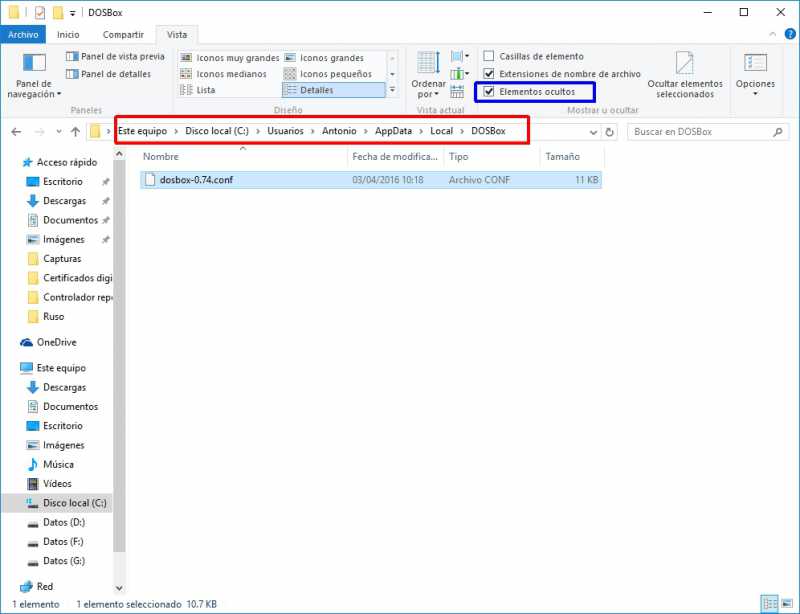
Task: Toggle Panel de detalles pane
Action: click(109, 74)
